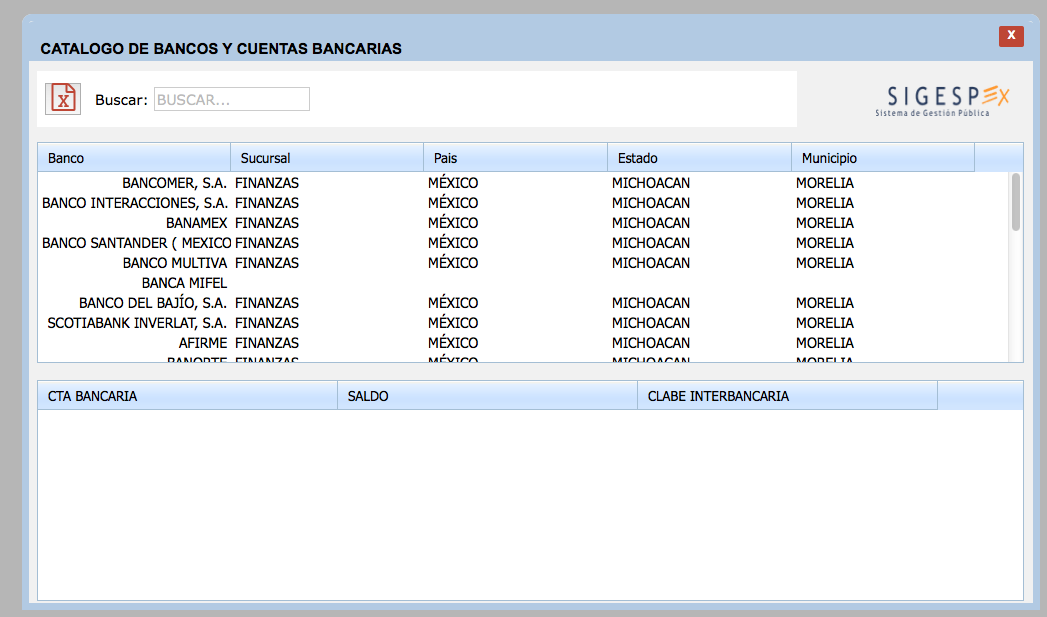Click the bank list vertical scrollbar thumb

click(x=1016, y=202)
